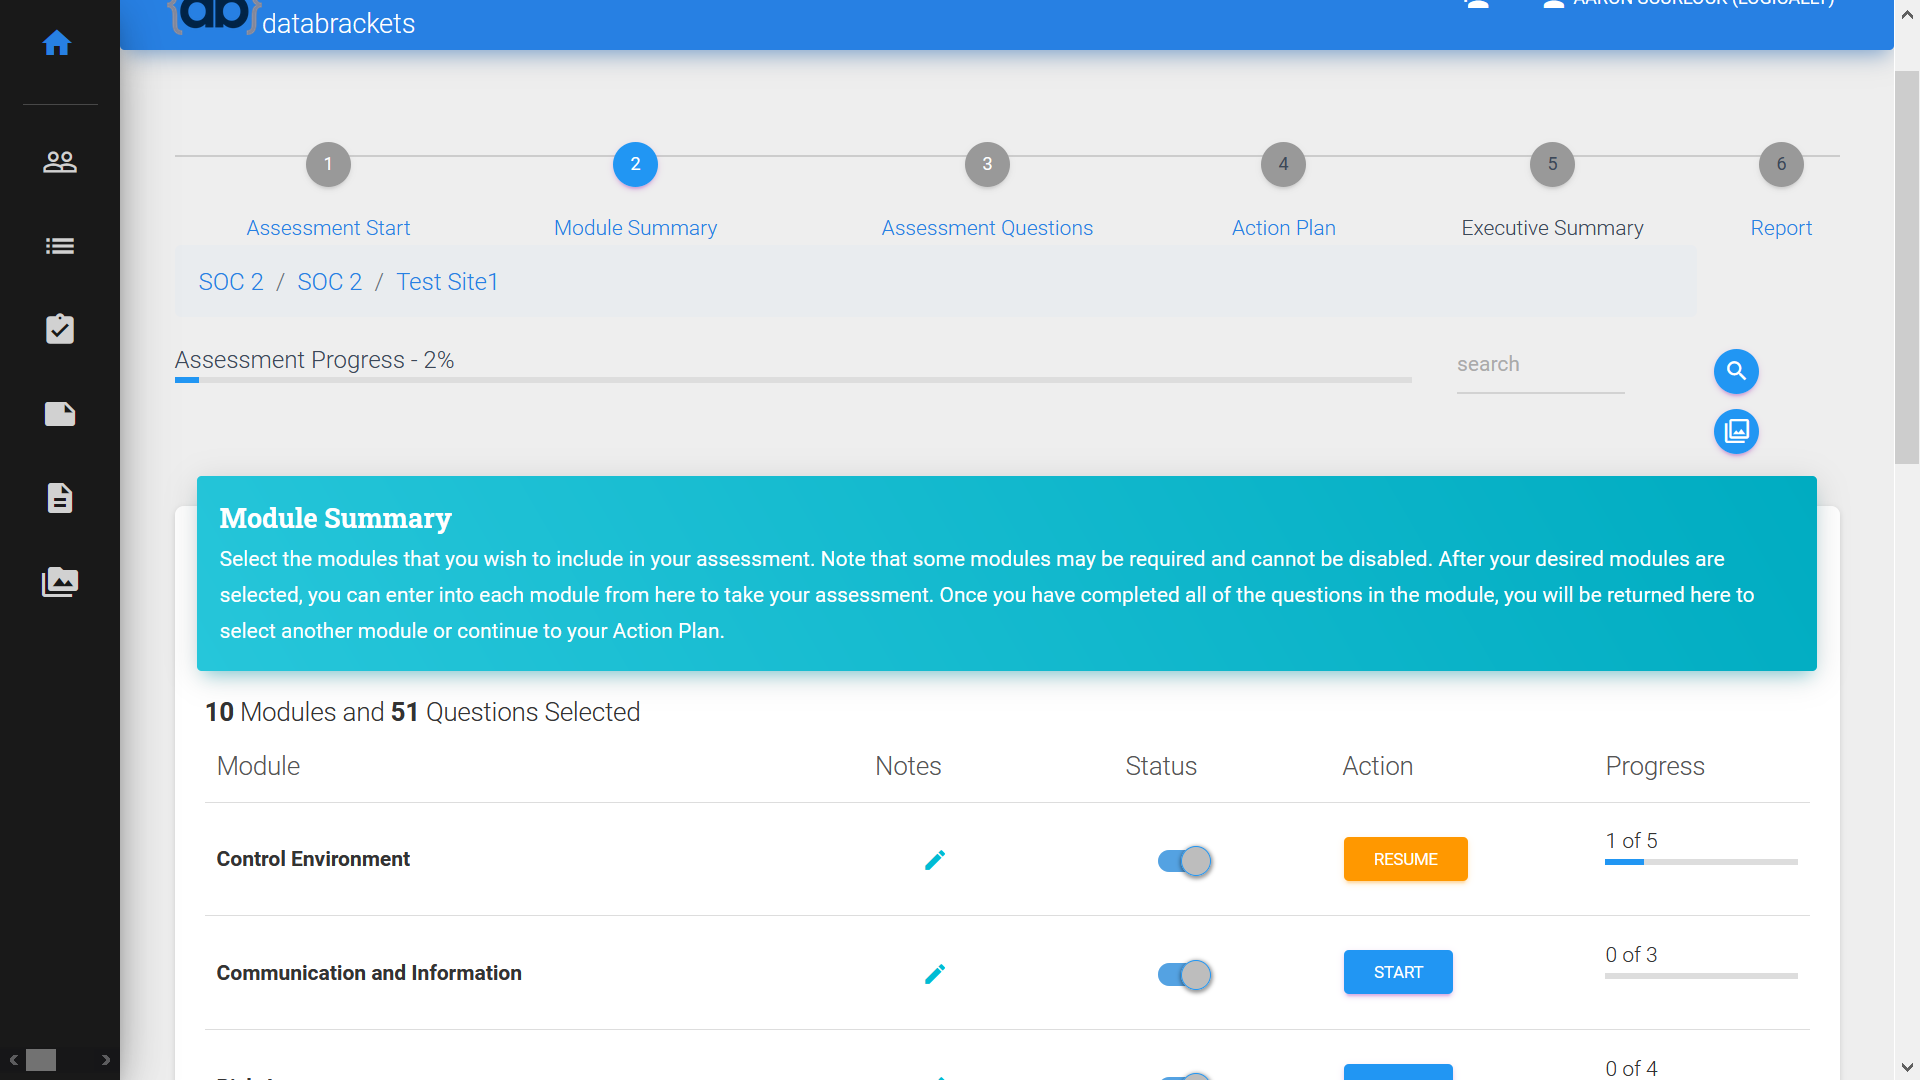The image size is (1920, 1080).
Task: Edit notes for Communication and Information
Action: 935,974
